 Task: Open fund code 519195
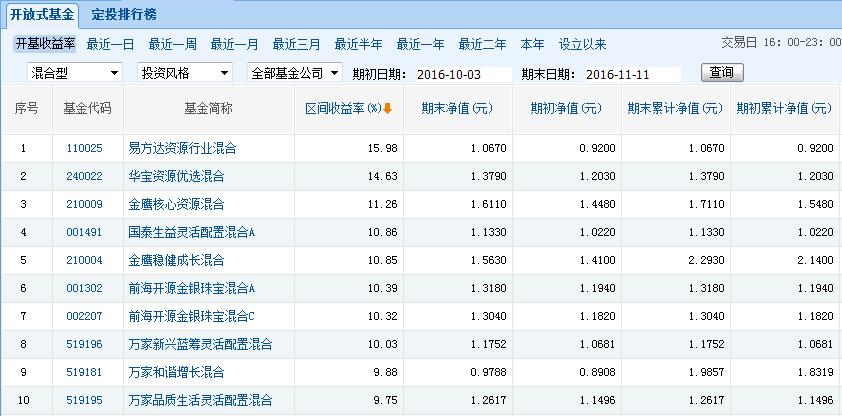pos(84,400)
